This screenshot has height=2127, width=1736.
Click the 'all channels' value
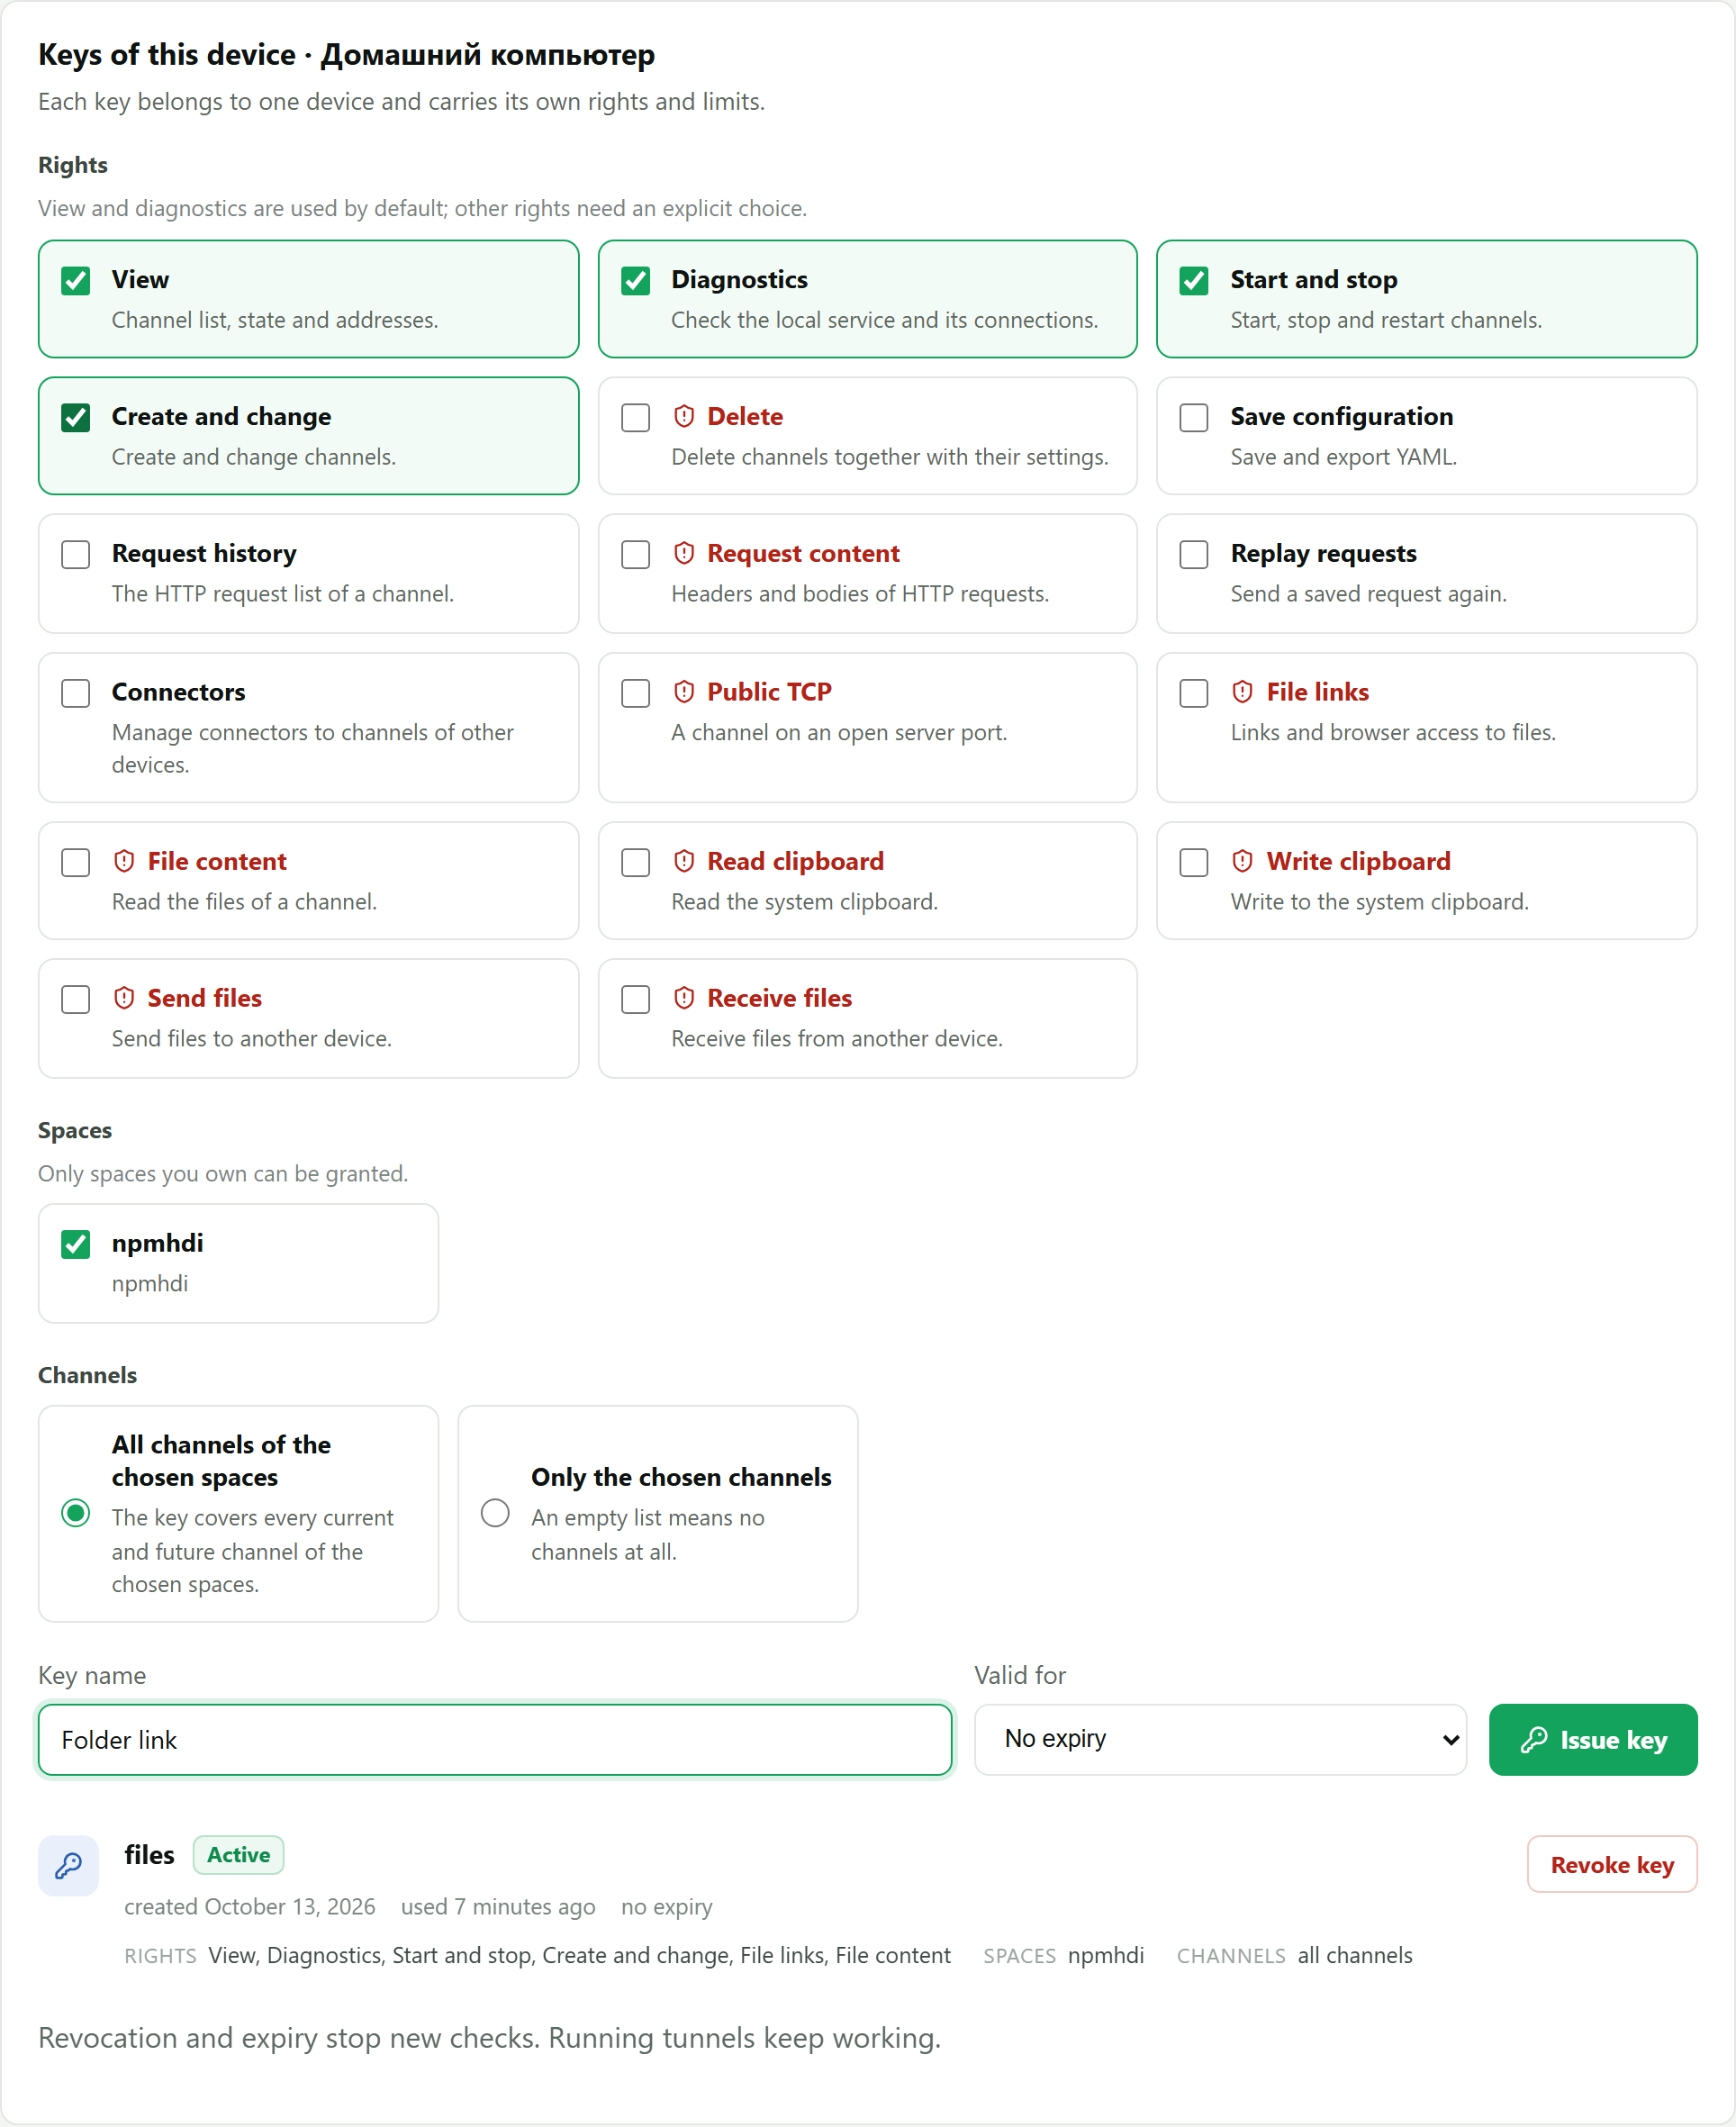coord(1355,1955)
